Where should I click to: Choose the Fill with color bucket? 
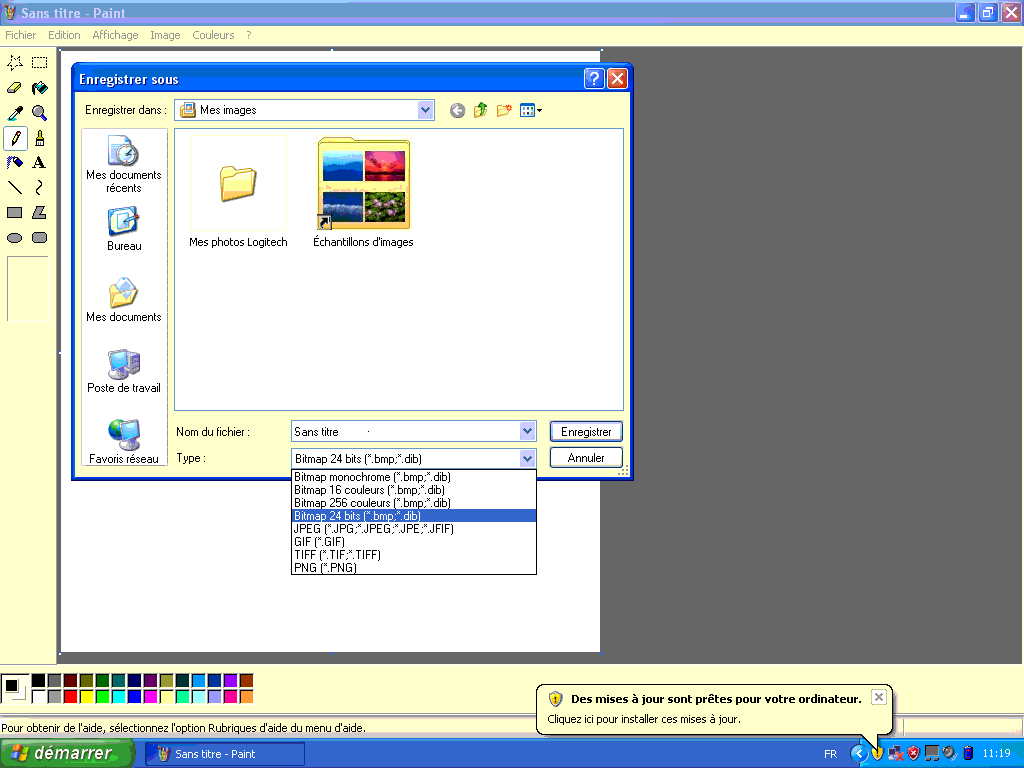(x=40, y=88)
